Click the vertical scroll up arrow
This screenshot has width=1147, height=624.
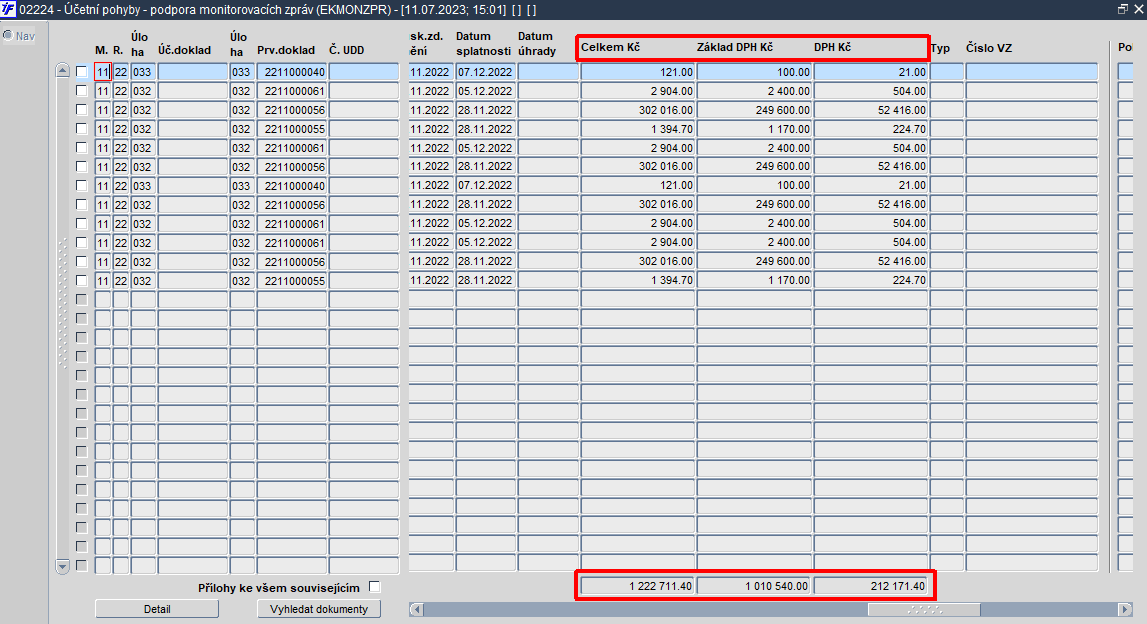point(62,71)
